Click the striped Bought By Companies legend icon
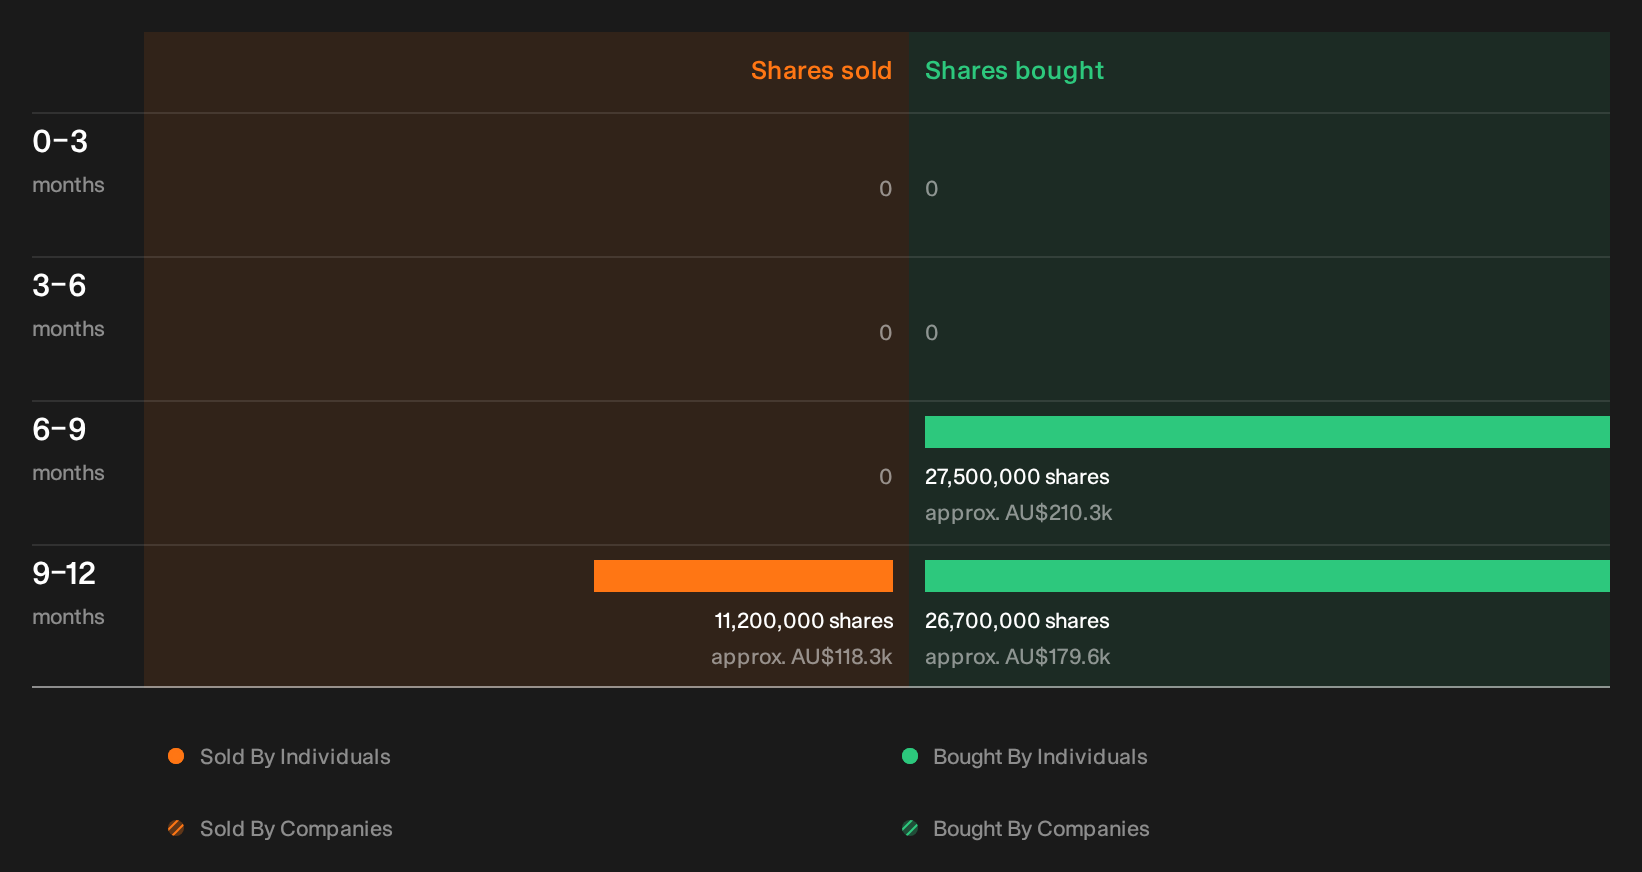 [x=910, y=828]
